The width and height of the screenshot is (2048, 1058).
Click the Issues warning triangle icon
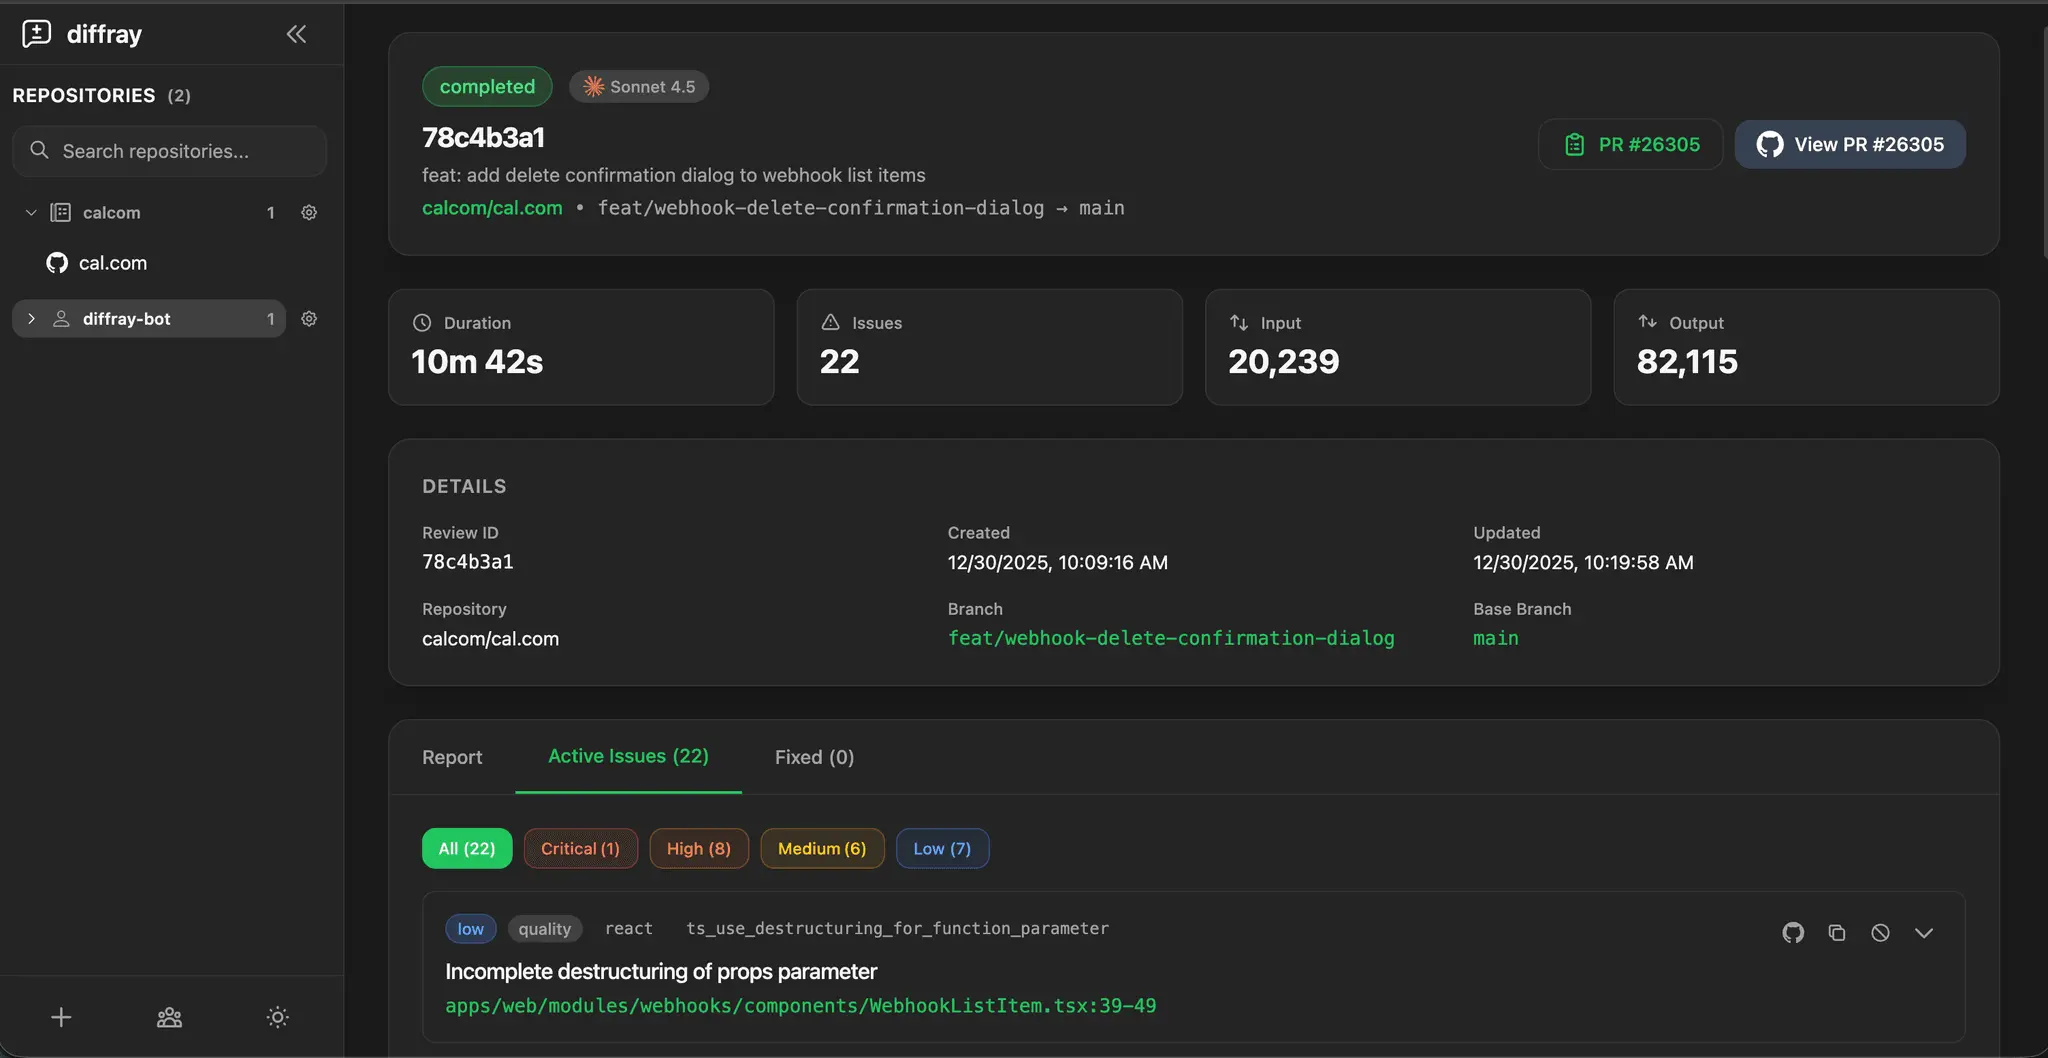point(830,322)
